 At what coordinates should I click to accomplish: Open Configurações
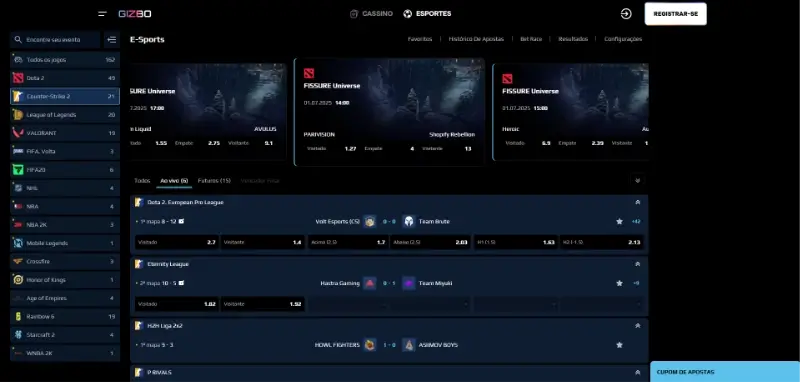623,39
